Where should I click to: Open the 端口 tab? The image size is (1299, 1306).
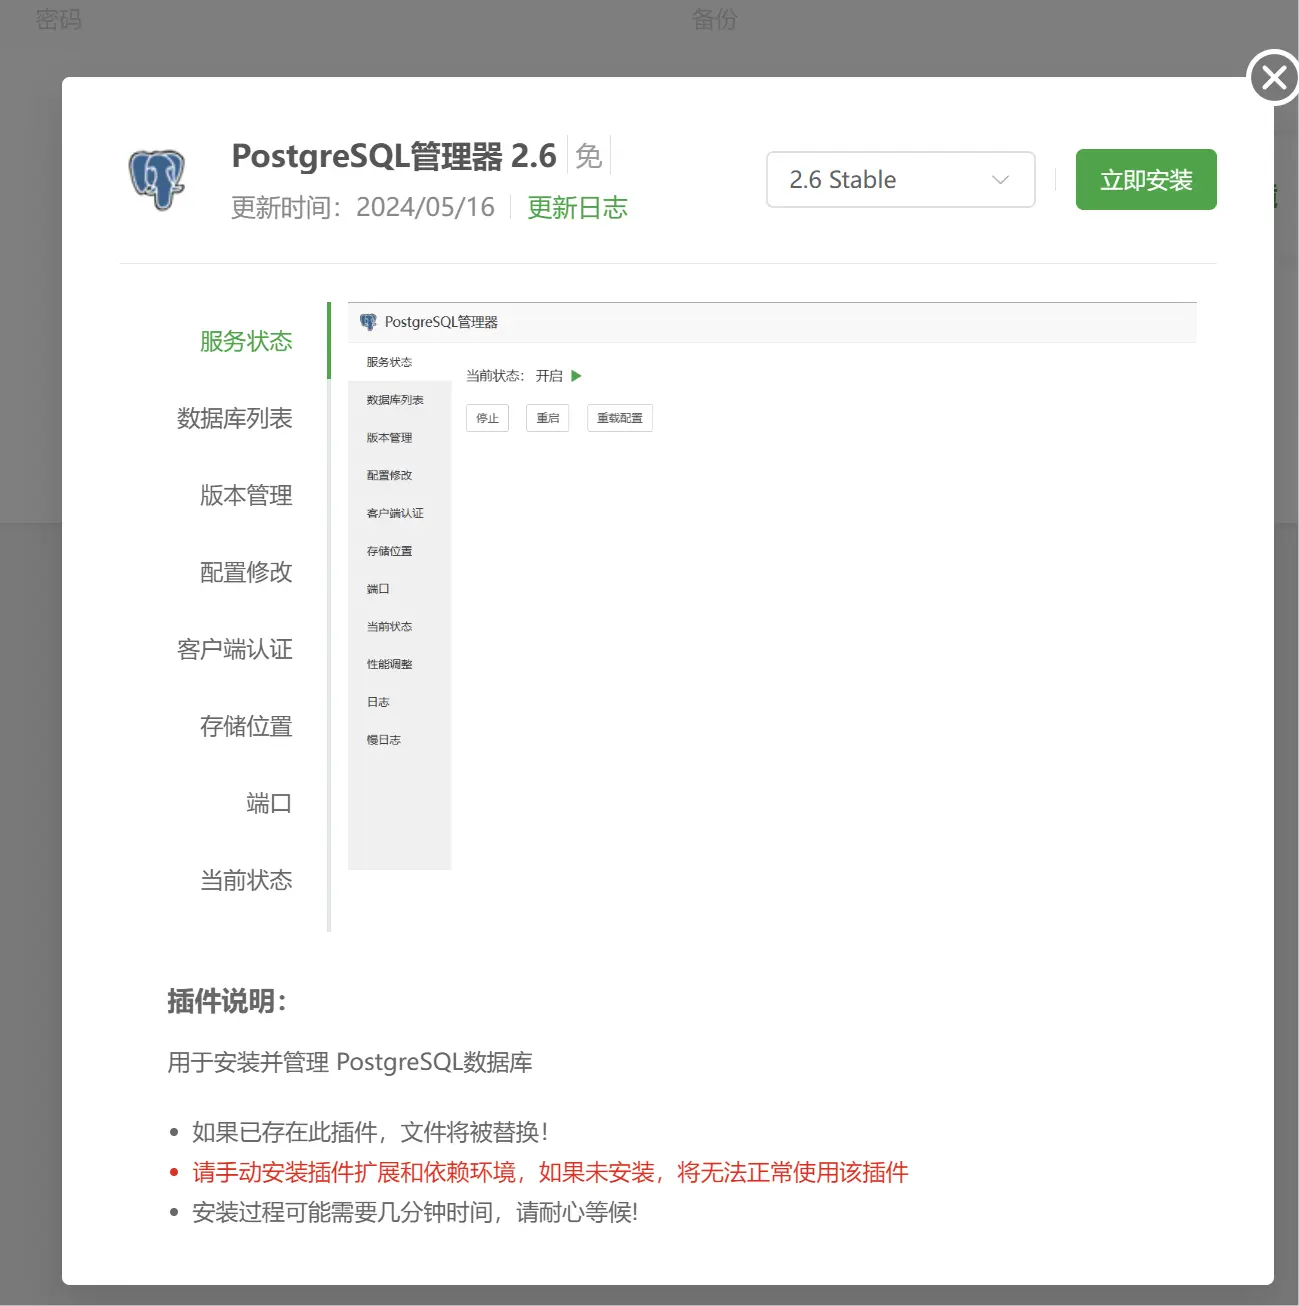click(269, 803)
